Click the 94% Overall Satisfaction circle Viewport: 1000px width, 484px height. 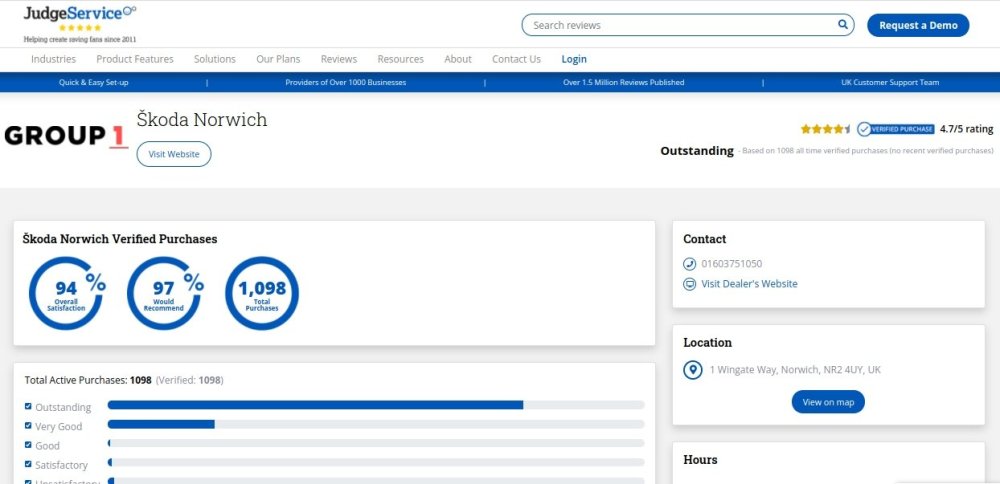point(66,293)
